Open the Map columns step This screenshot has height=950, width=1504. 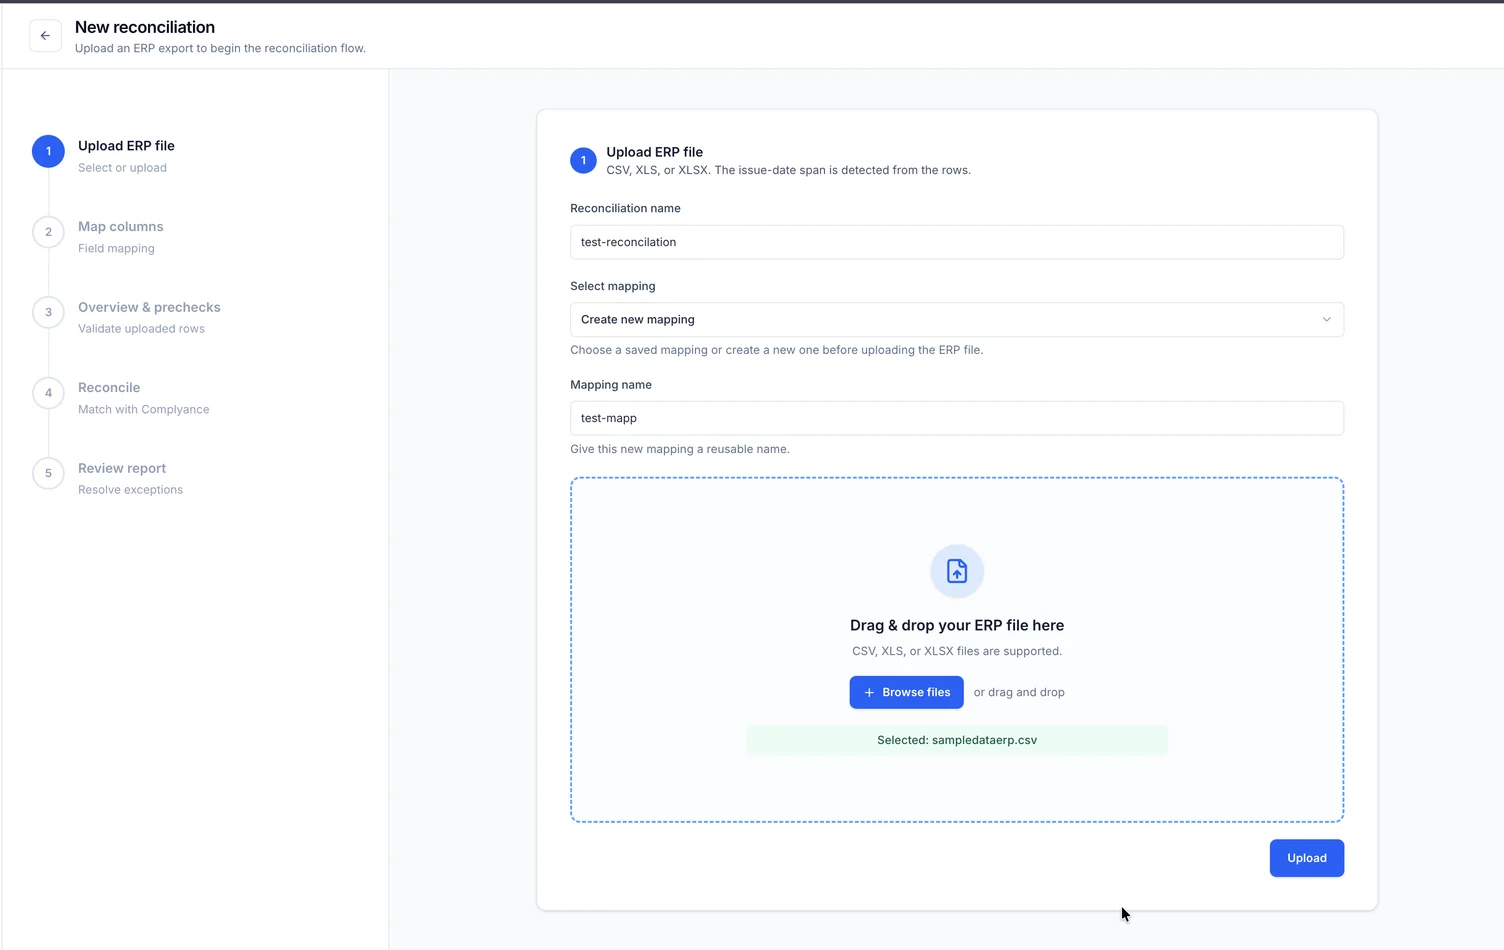pos(120,227)
